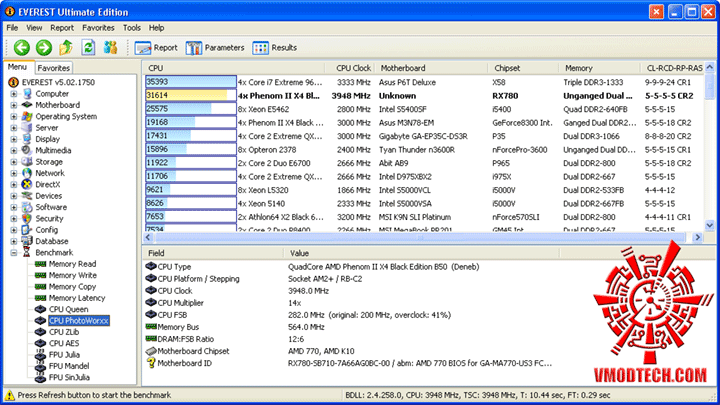Select the Devices tree icon

click(27, 196)
